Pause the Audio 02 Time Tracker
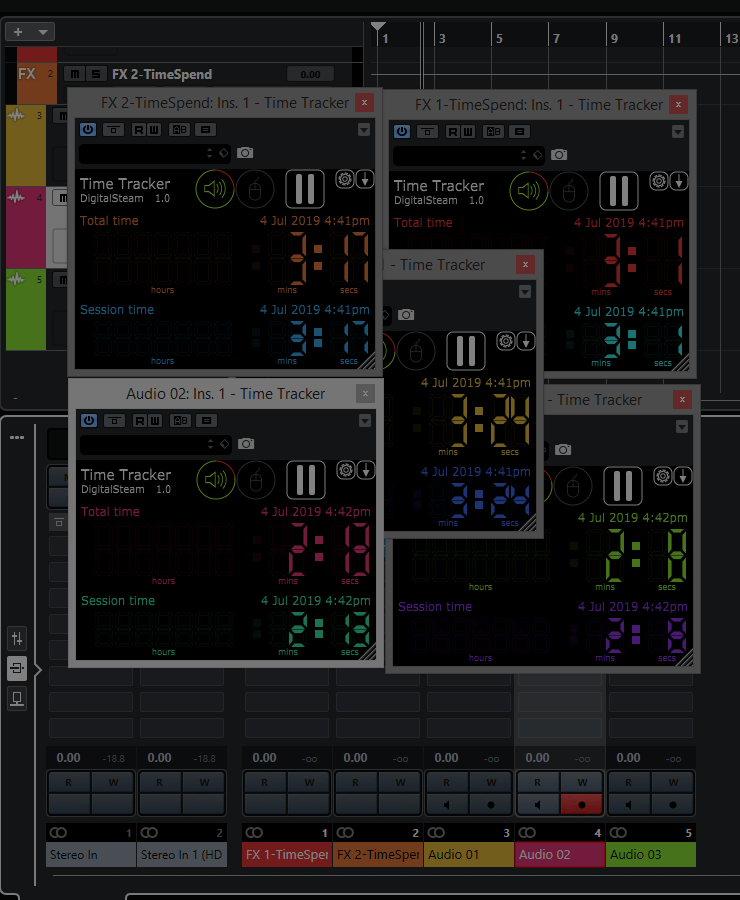The width and height of the screenshot is (740, 900). pyautogui.click(x=306, y=479)
